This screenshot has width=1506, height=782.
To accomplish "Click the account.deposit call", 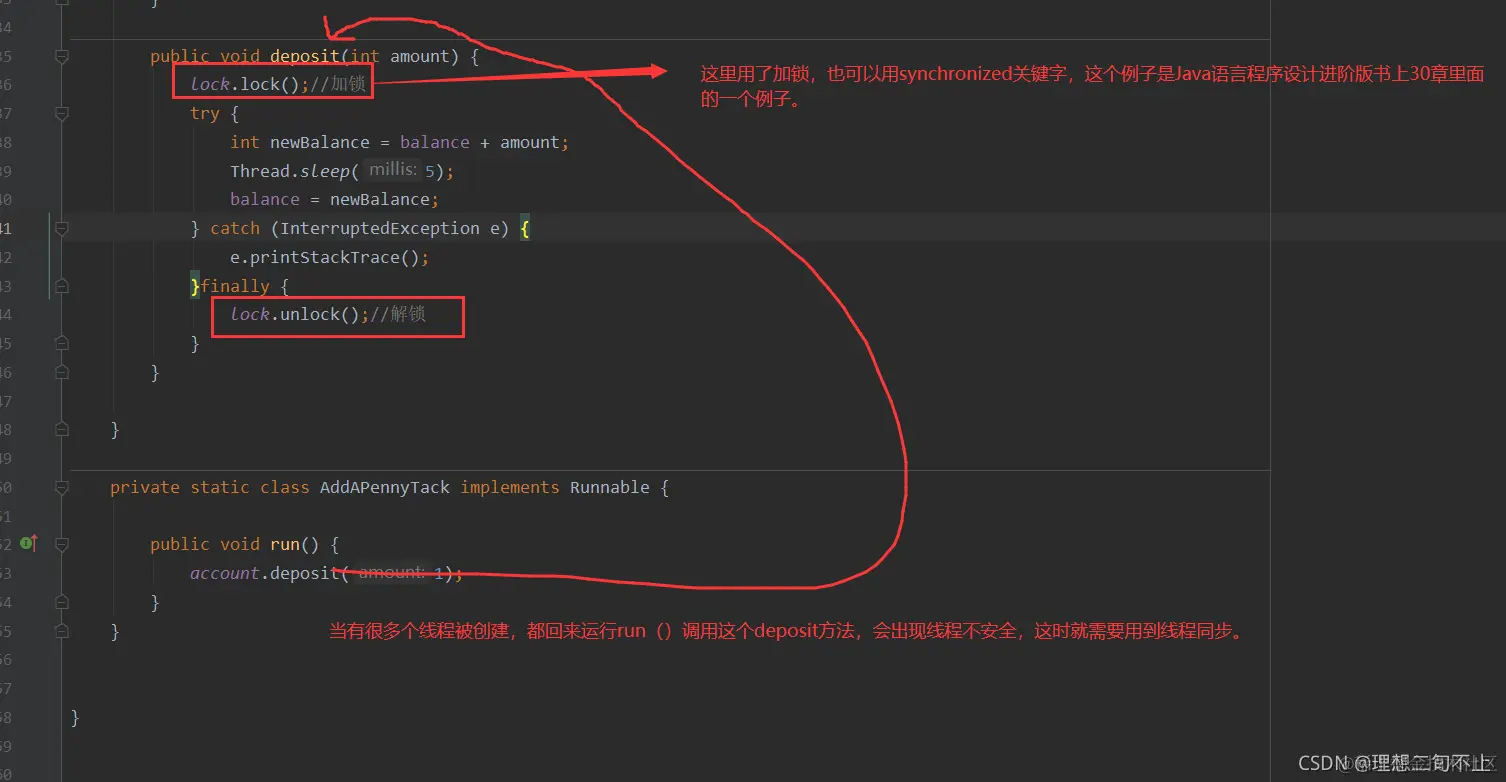I will click(265, 573).
